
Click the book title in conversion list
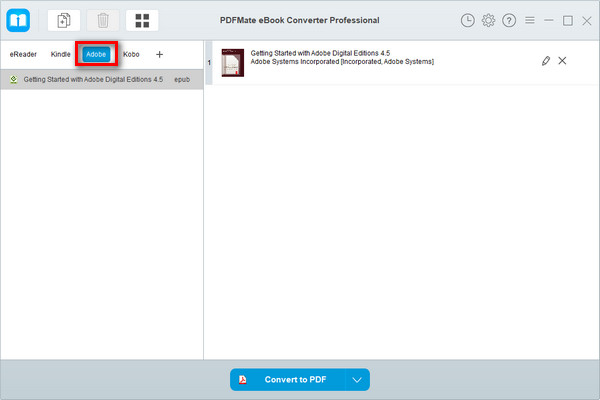pos(320,53)
